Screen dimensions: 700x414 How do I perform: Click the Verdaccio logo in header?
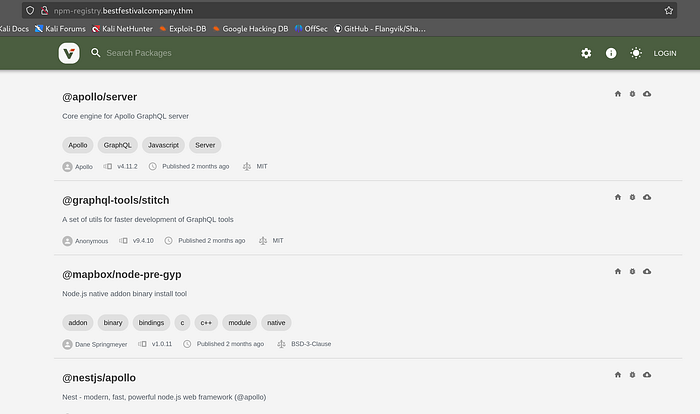pyautogui.click(x=69, y=53)
